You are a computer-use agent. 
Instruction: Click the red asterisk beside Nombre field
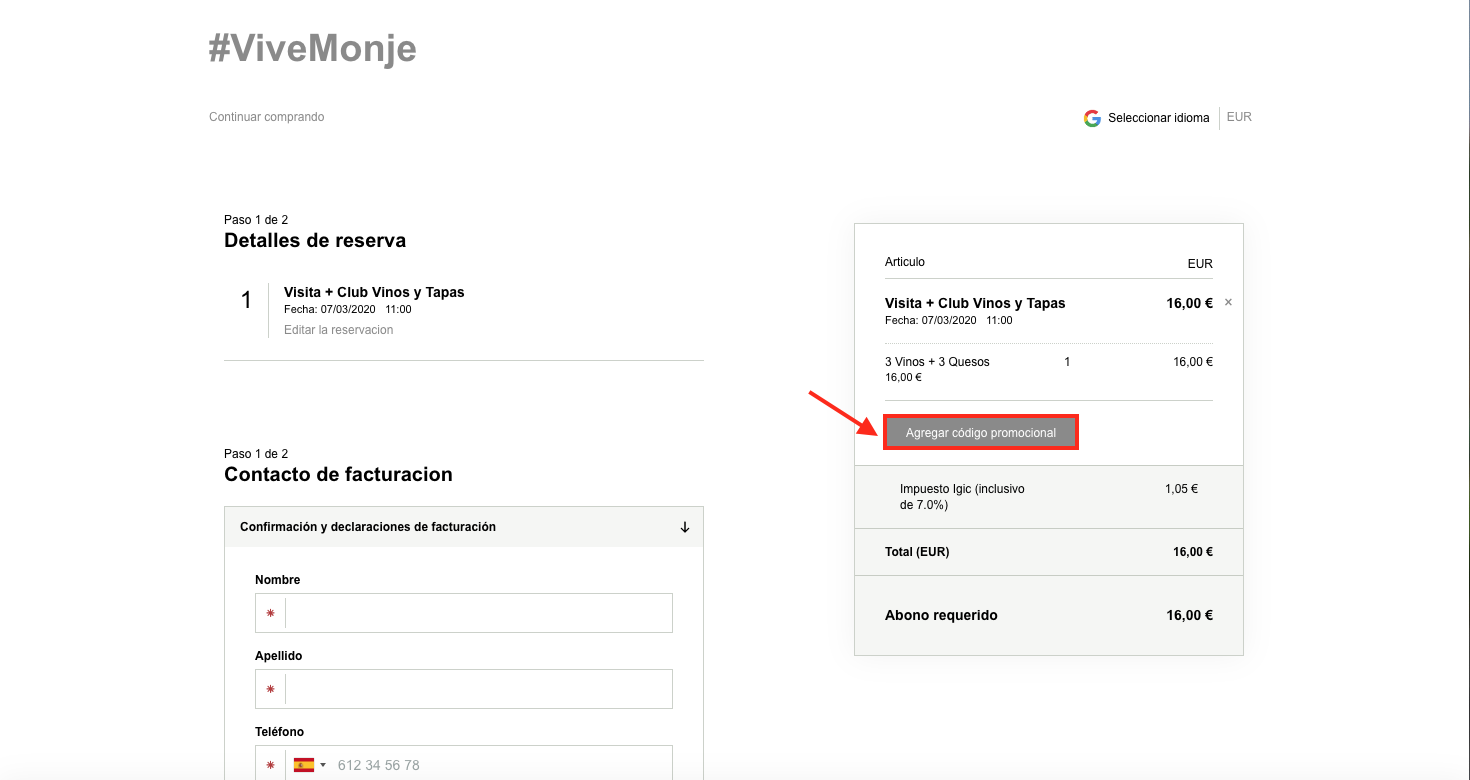click(x=270, y=613)
